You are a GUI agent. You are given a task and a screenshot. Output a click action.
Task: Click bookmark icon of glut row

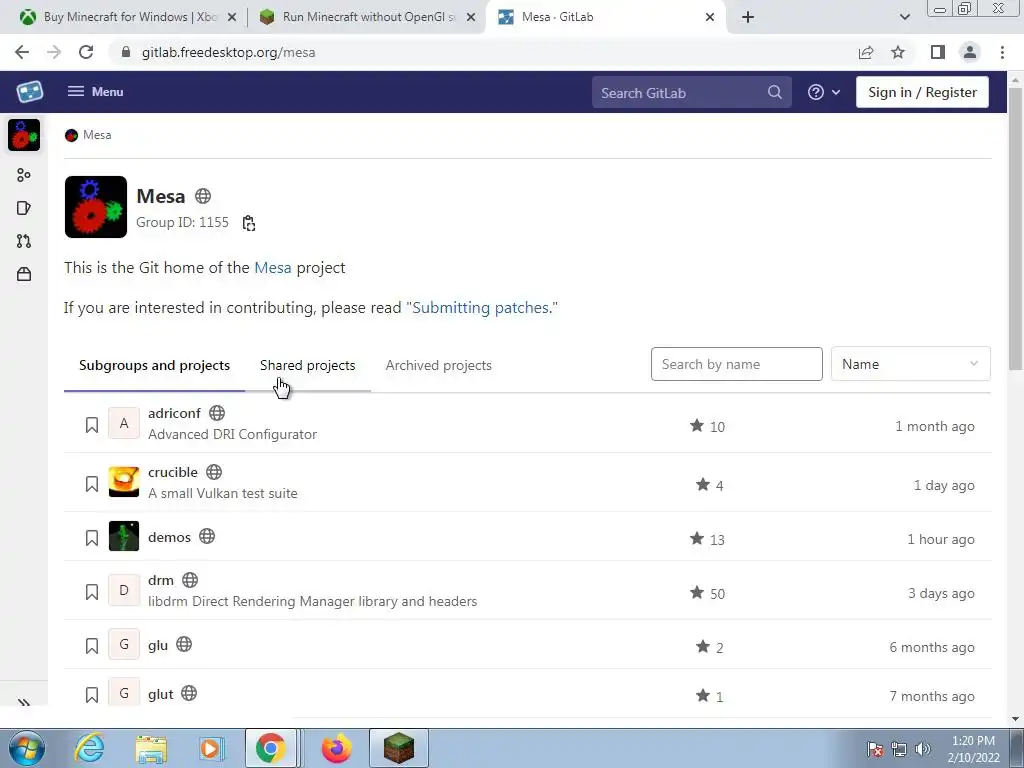(x=92, y=696)
